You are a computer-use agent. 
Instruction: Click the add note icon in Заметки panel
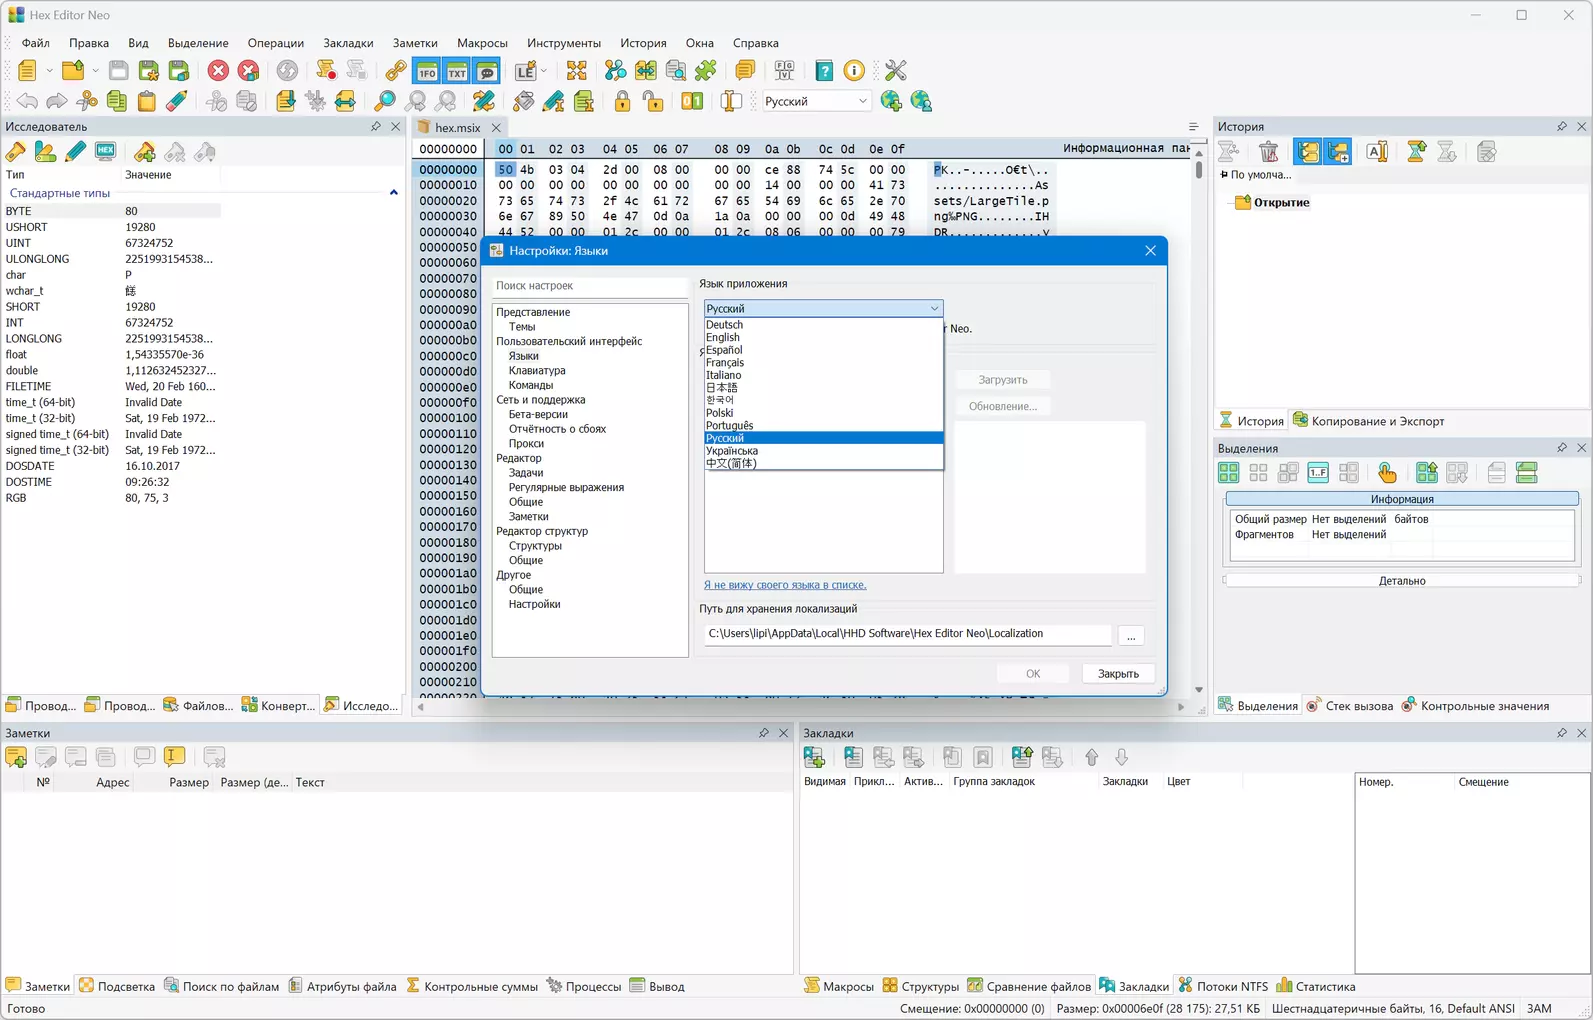click(16, 757)
